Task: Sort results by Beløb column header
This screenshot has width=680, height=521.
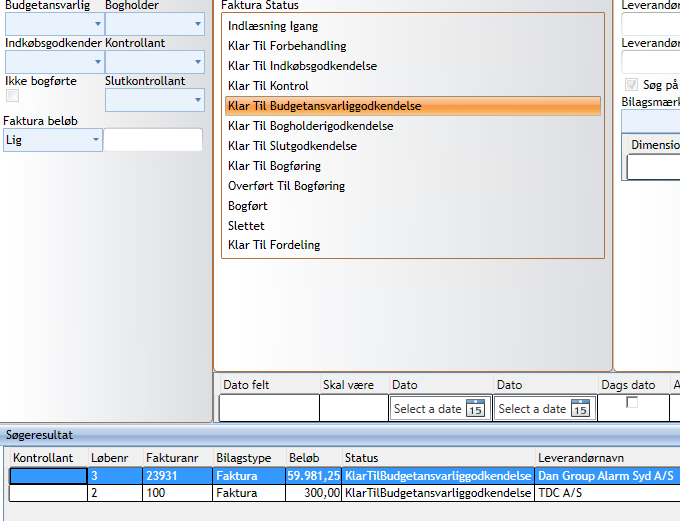Action: tap(314, 458)
